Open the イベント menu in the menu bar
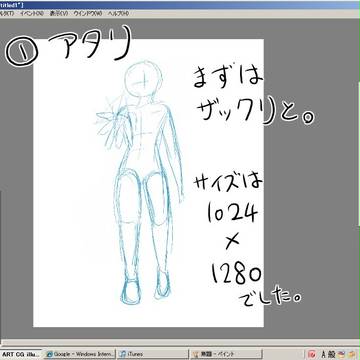 pos(32,13)
